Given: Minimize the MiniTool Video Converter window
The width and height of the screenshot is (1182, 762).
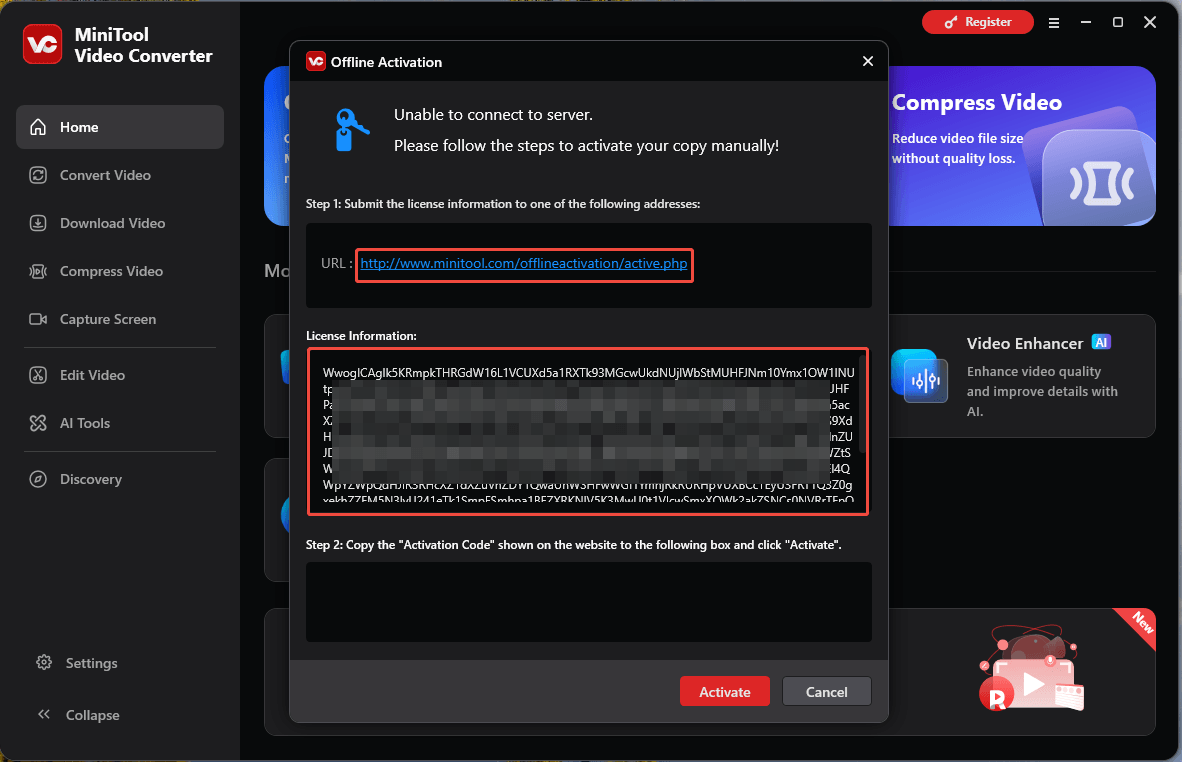Looking at the screenshot, I should click(x=1086, y=23).
